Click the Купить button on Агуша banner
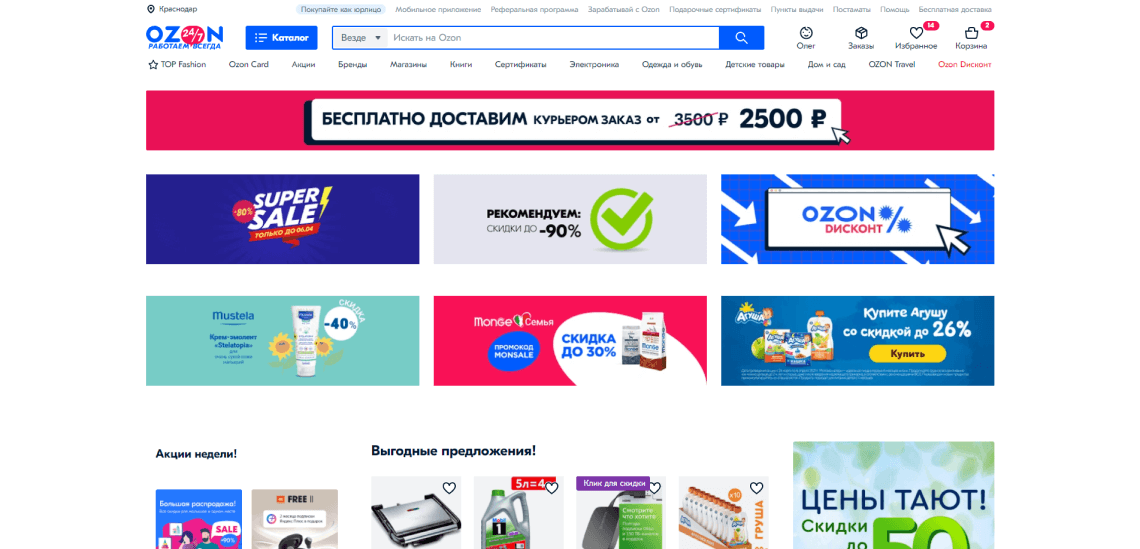This screenshot has height=549, width=1140. [x=907, y=353]
